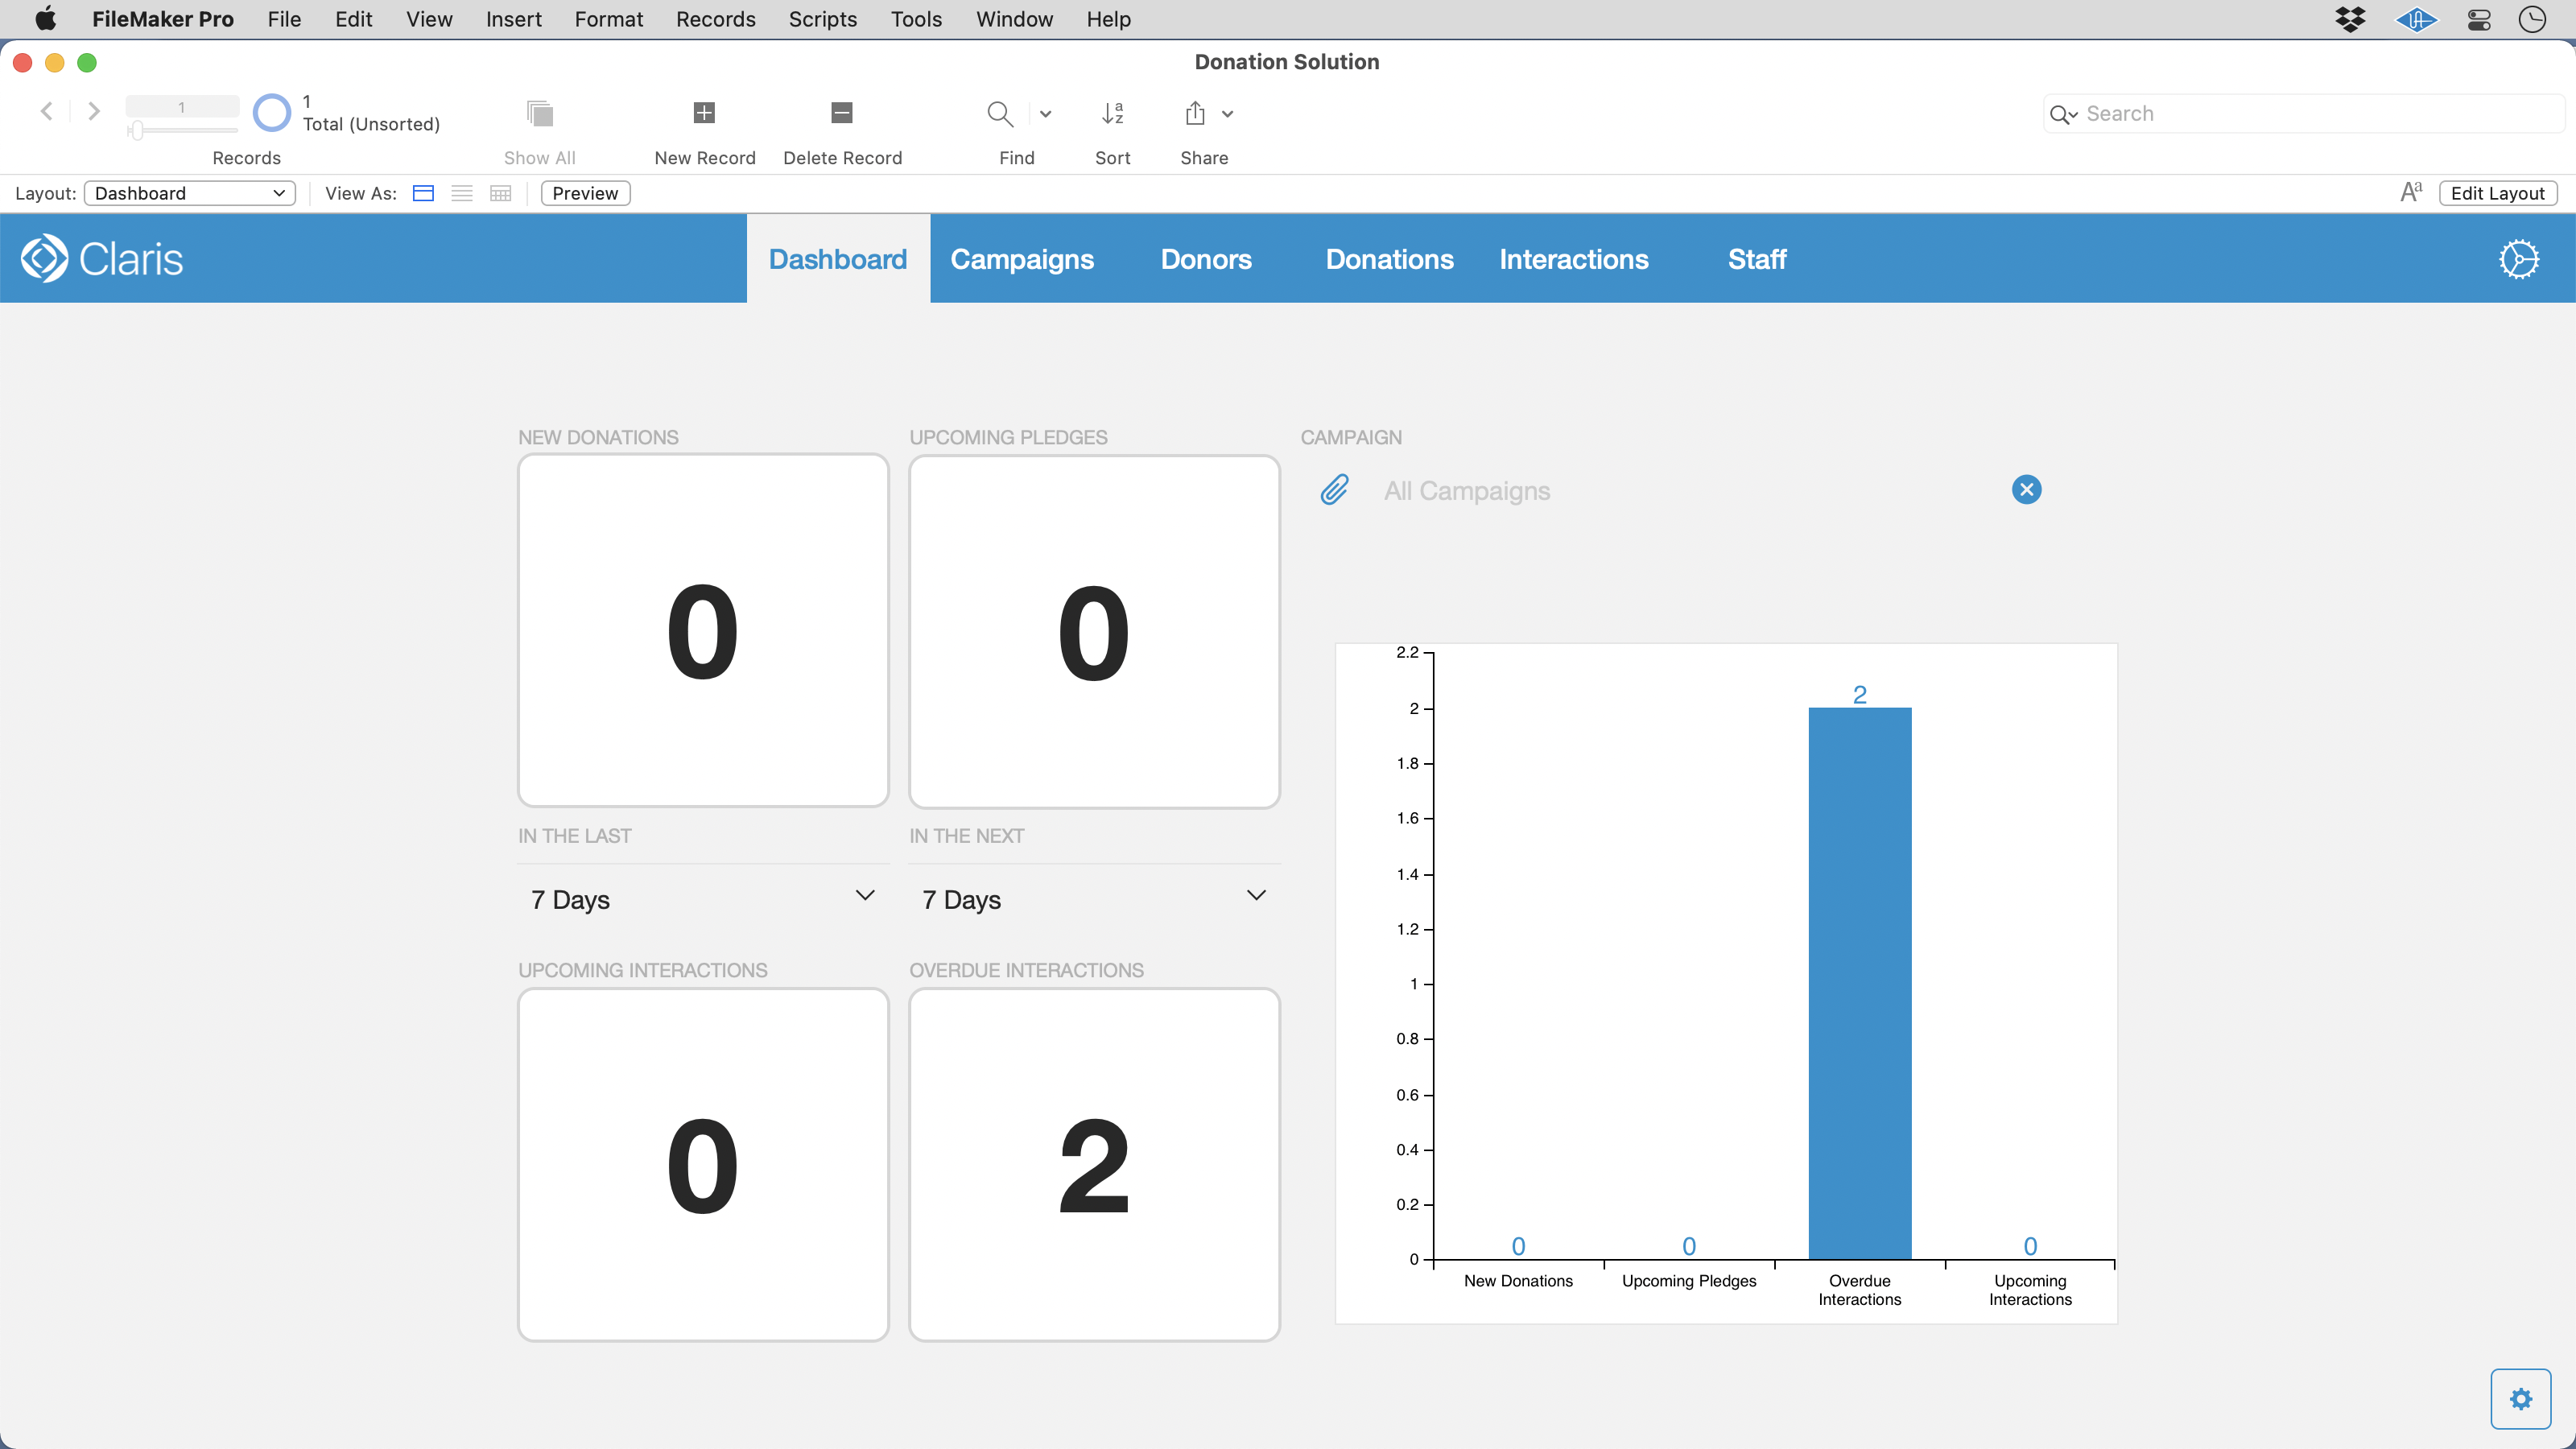Image resolution: width=2576 pixels, height=1449 pixels.
Task: Open the Tools menu
Action: (917, 19)
